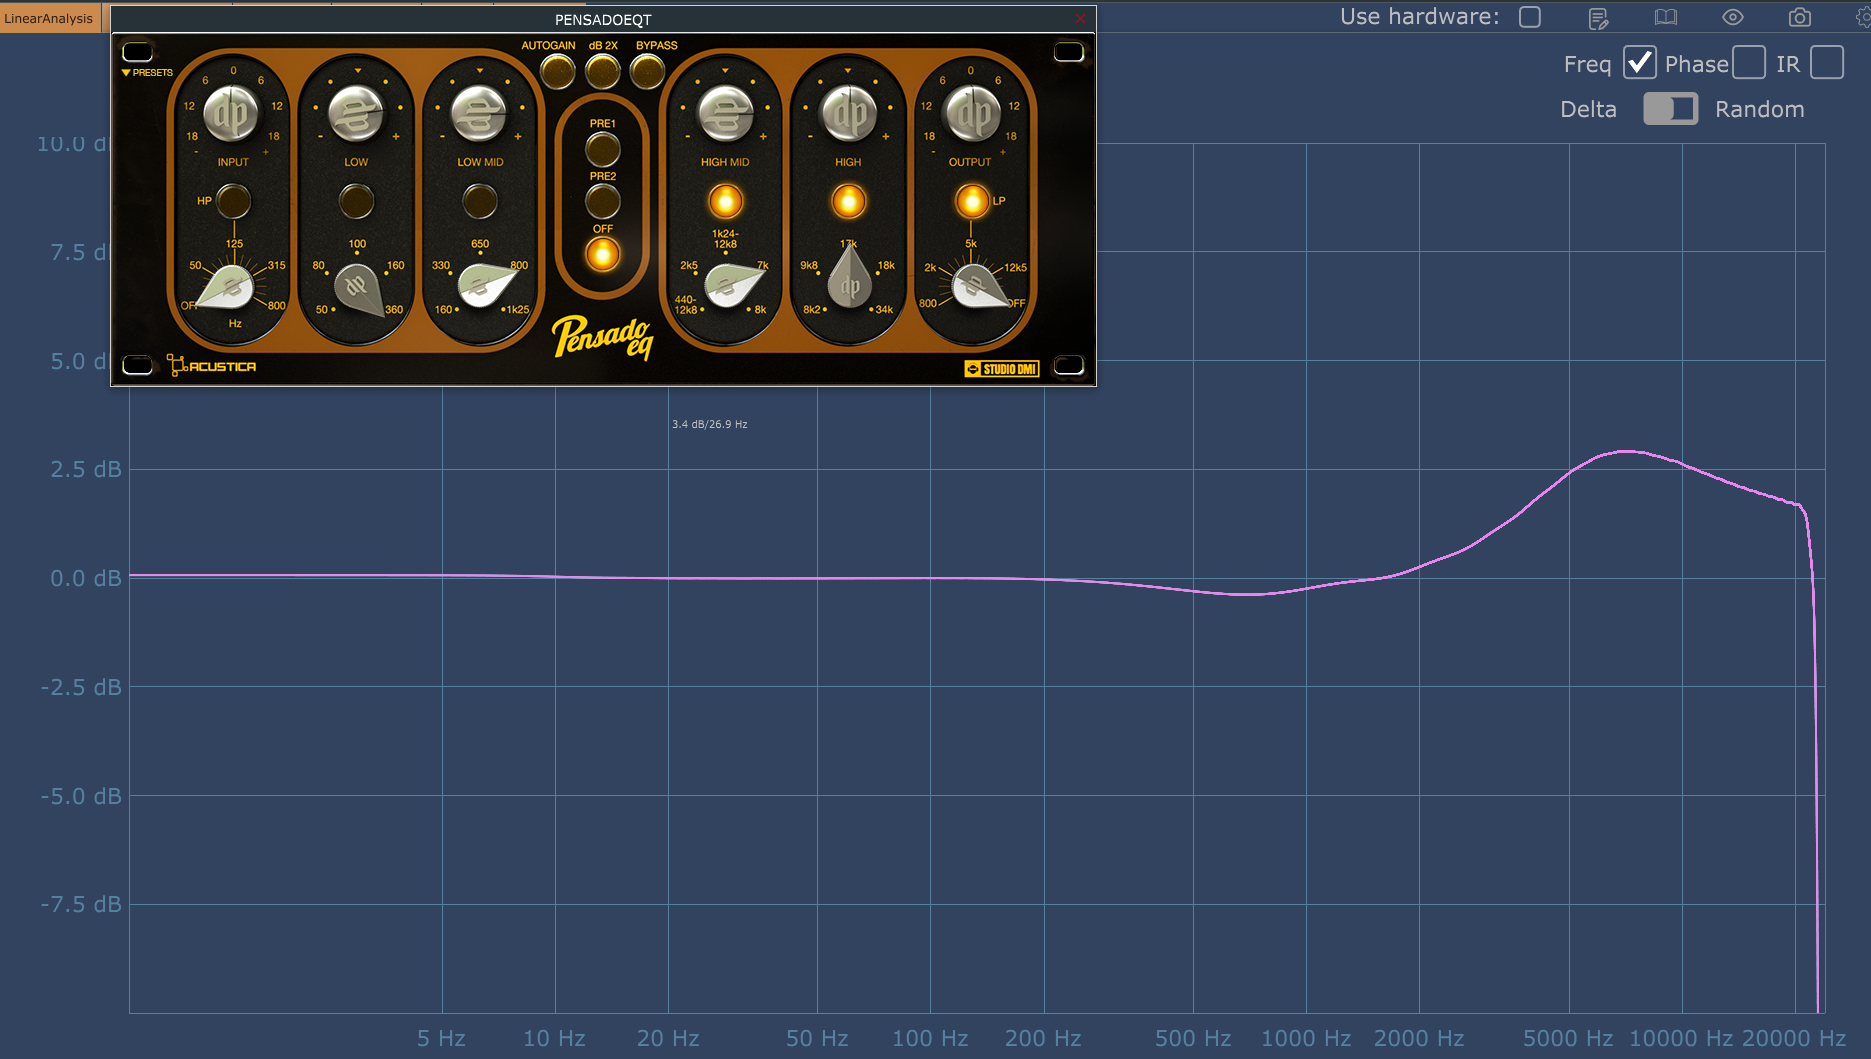Select the preamp OFF button
Screen dimensions: 1871x1059
602,254
